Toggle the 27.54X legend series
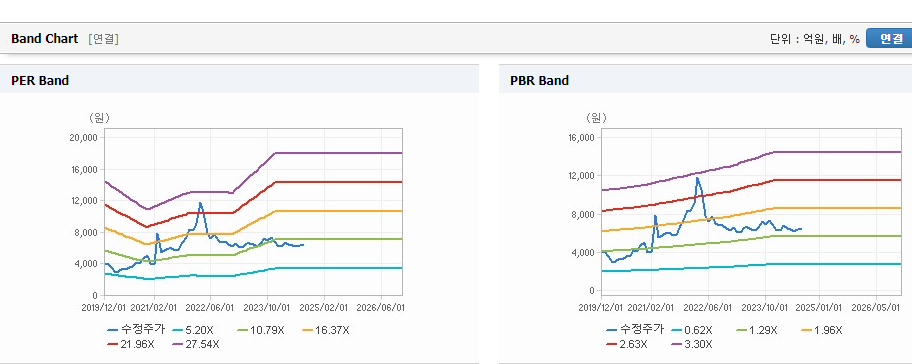This screenshot has height=364, width=912. pyautogui.click(x=196, y=344)
